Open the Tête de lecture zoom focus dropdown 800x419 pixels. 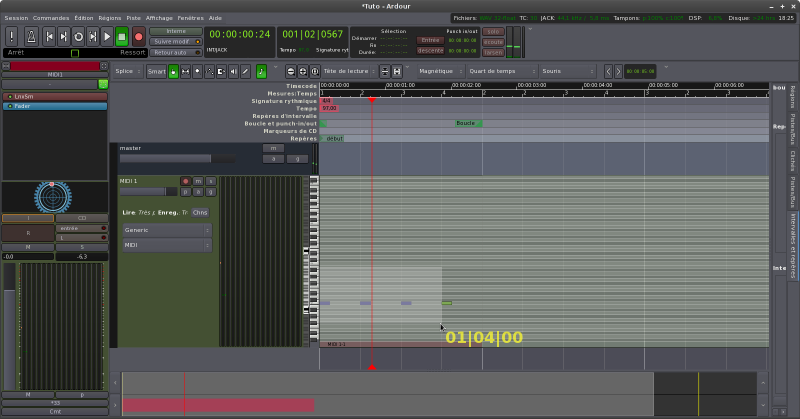pos(349,71)
